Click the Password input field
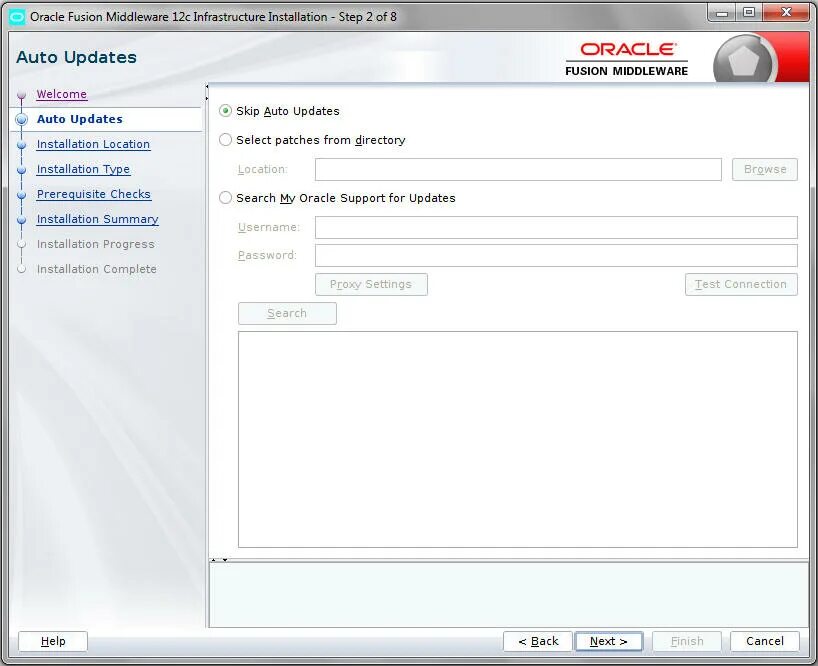The image size is (818, 666). [x=556, y=256]
